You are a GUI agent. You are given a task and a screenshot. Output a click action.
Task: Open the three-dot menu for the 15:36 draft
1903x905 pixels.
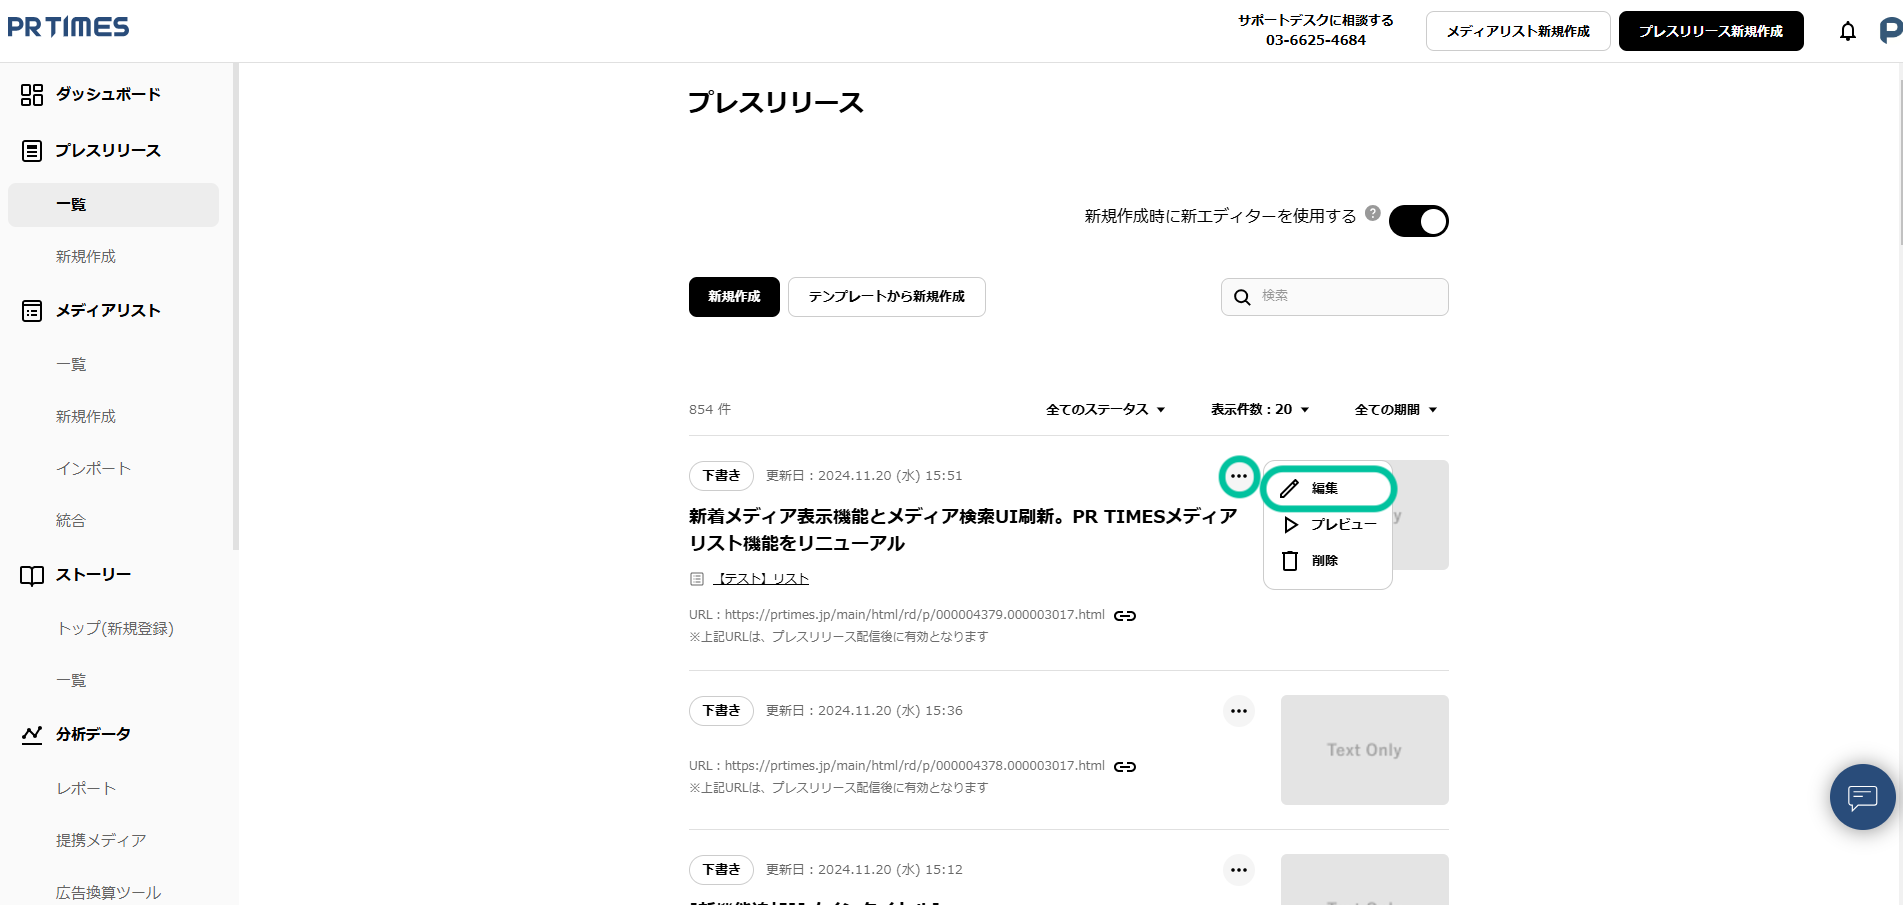click(x=1238, y=711)
